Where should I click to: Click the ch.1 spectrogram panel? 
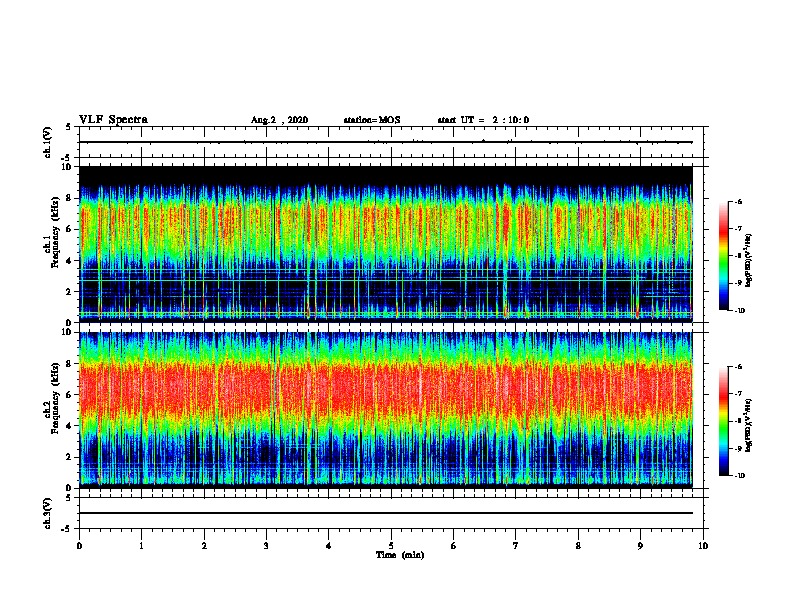386,244
